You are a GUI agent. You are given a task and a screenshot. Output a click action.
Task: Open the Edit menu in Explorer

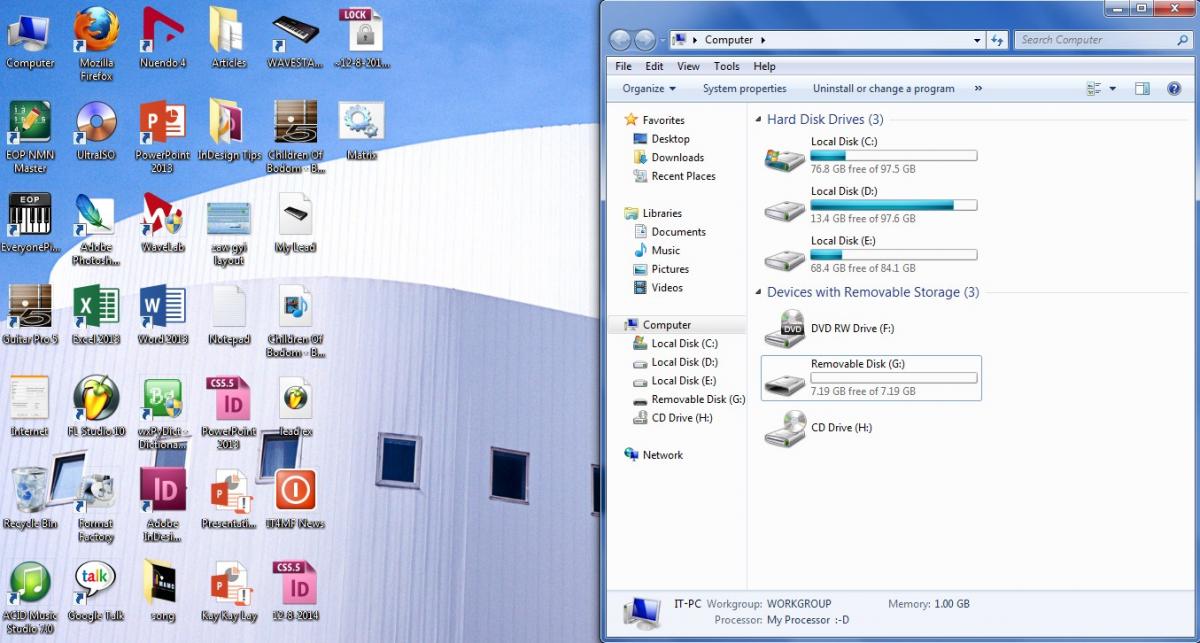click(x=654, y=67)
